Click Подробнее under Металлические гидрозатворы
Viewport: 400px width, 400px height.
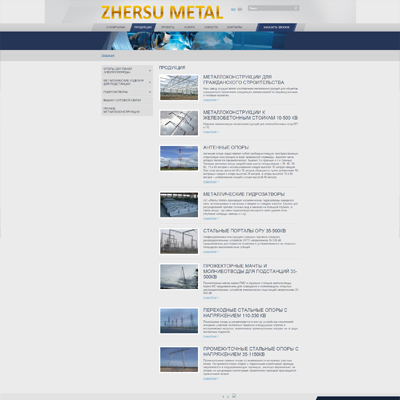(211, 219)
